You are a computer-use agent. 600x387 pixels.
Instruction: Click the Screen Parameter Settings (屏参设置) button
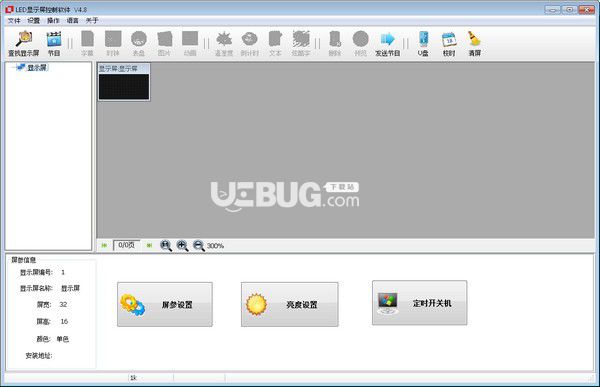[165, 305]
